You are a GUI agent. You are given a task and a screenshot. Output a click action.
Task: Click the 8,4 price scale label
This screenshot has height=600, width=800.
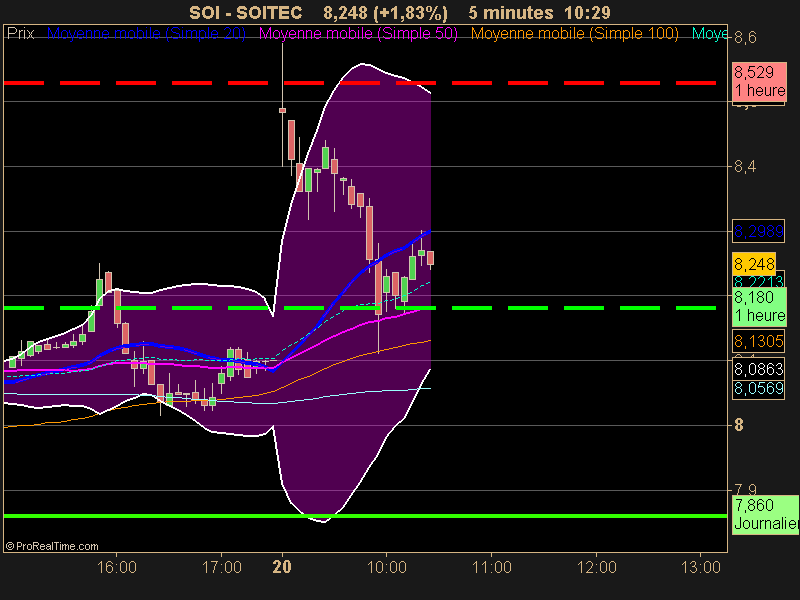(x=745, y=167)
